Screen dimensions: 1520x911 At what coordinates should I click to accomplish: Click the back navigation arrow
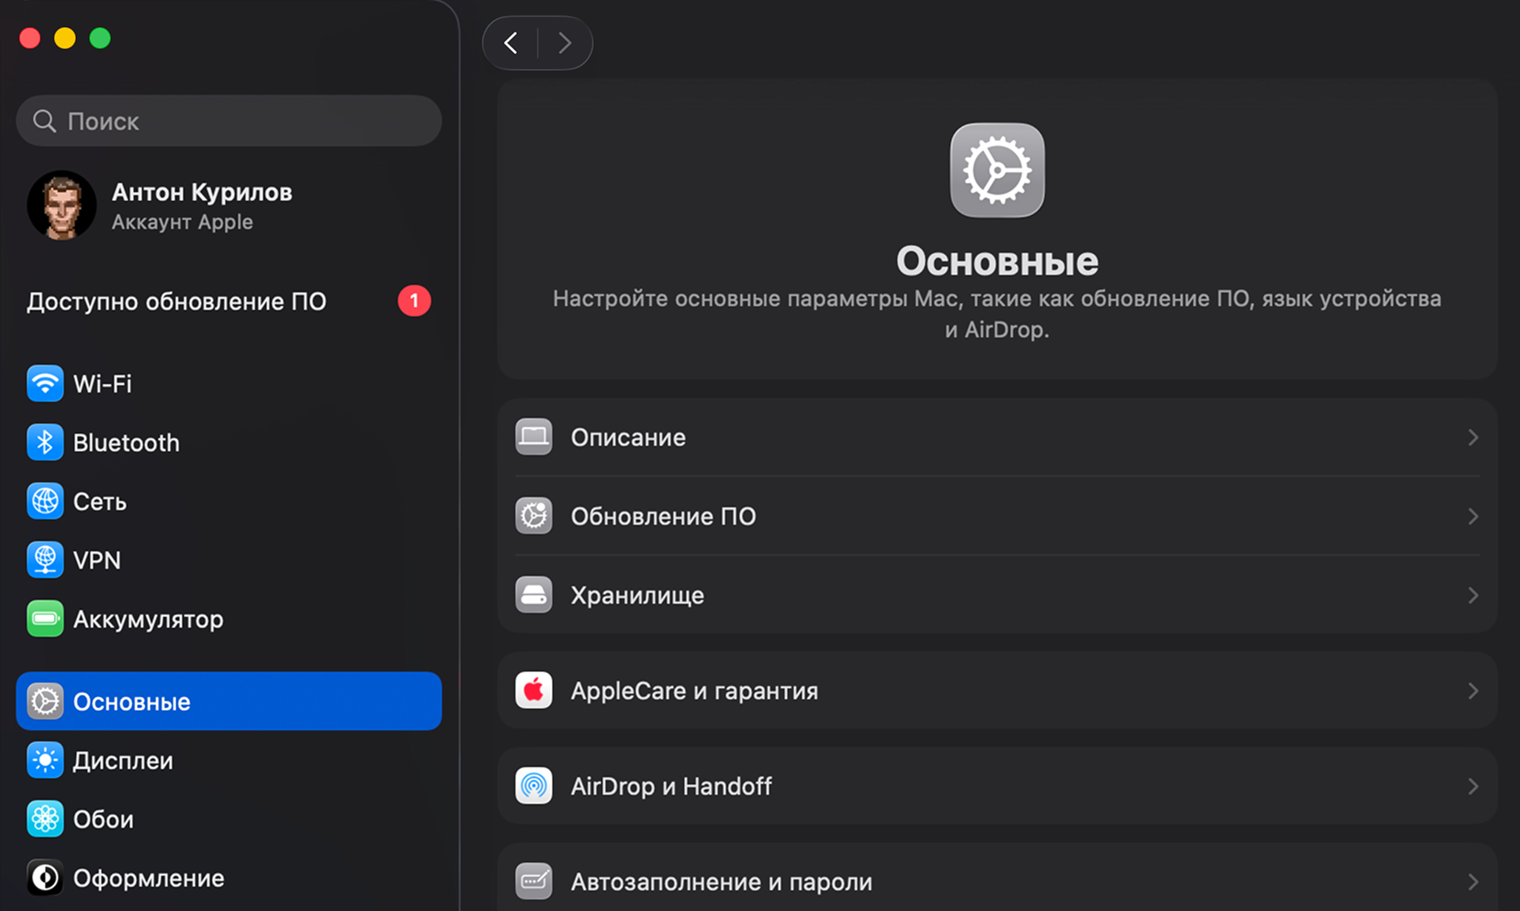click(x=510, y=43)
